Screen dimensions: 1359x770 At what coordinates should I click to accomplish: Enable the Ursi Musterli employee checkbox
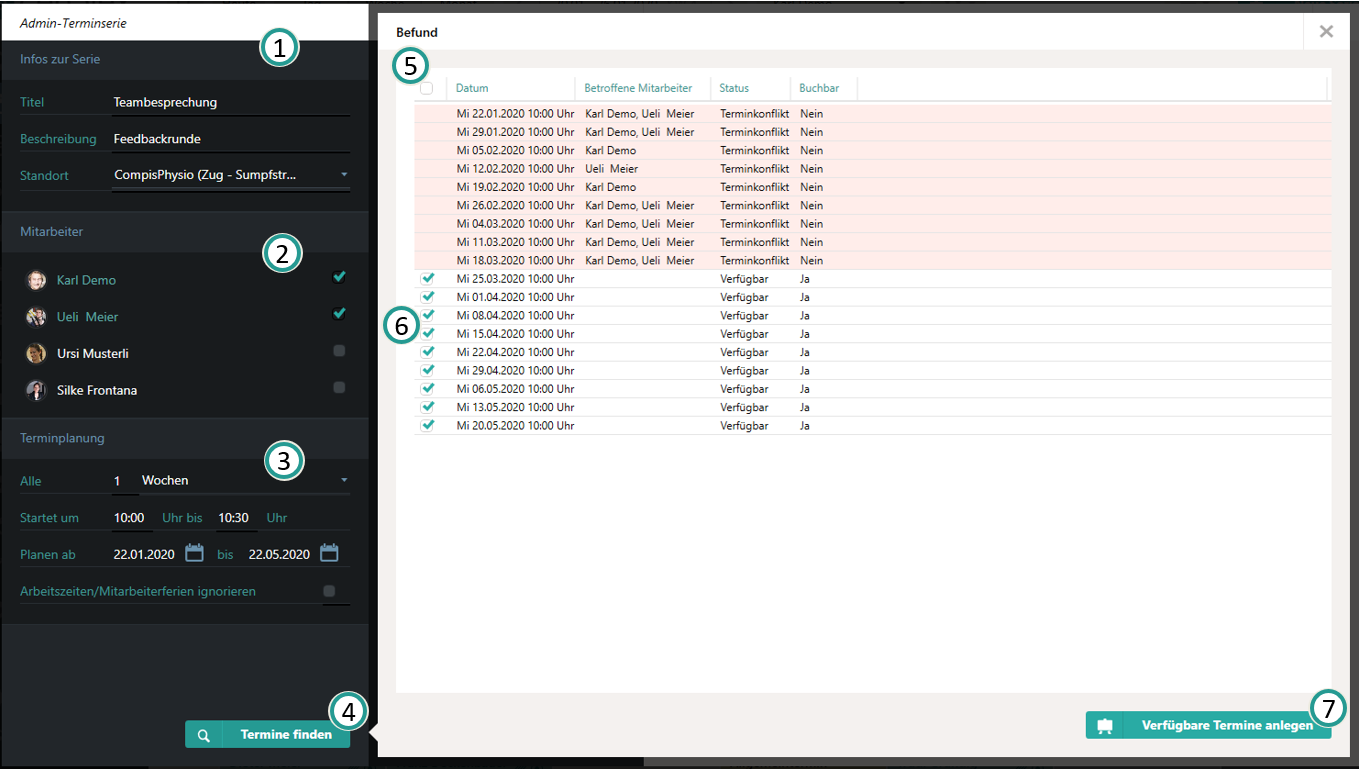[339, 351]
